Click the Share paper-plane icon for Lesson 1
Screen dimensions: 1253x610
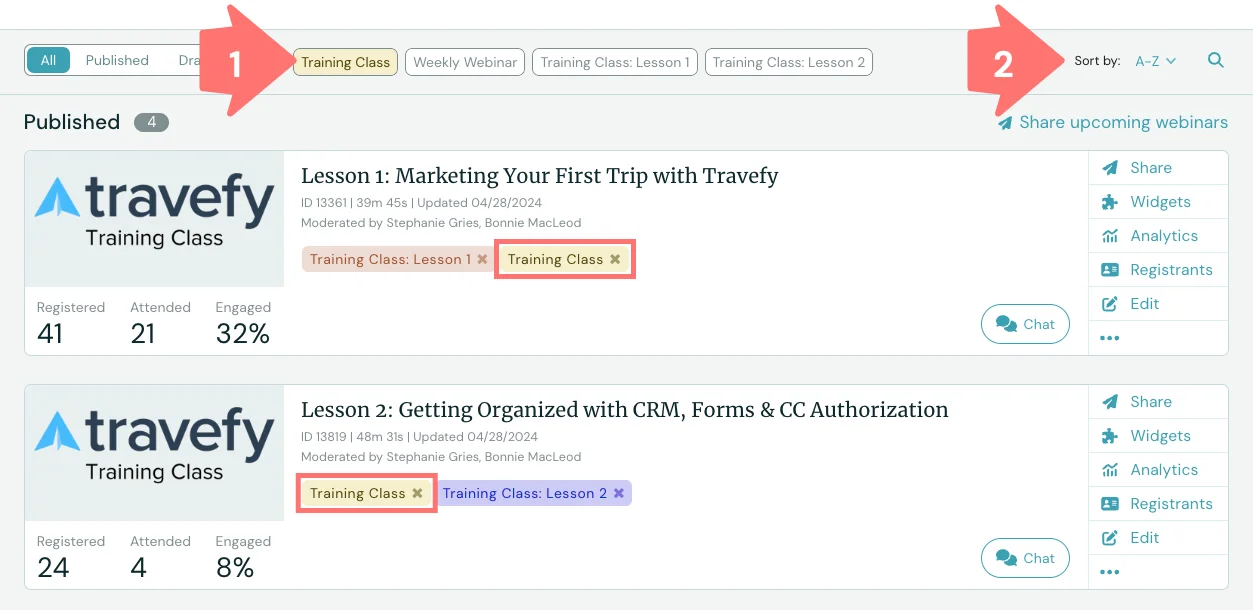coord(1110,167)
